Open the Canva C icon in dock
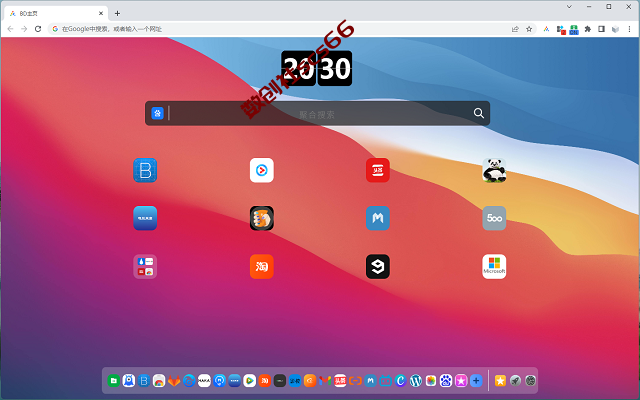 tap(400, 381)
